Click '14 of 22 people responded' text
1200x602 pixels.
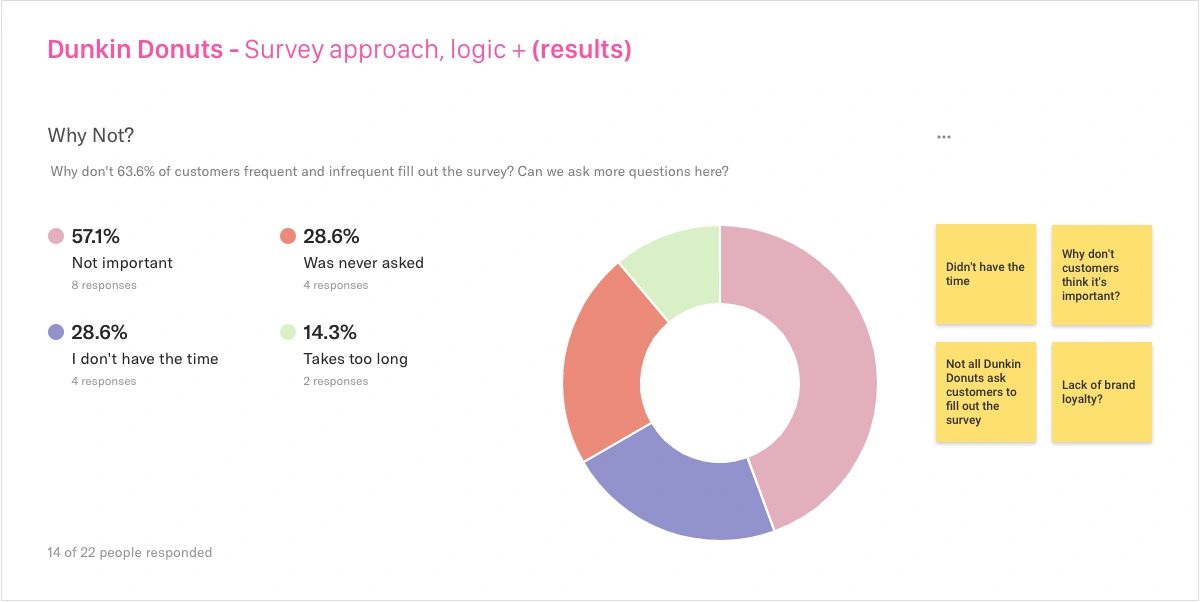tap(130, 552)
